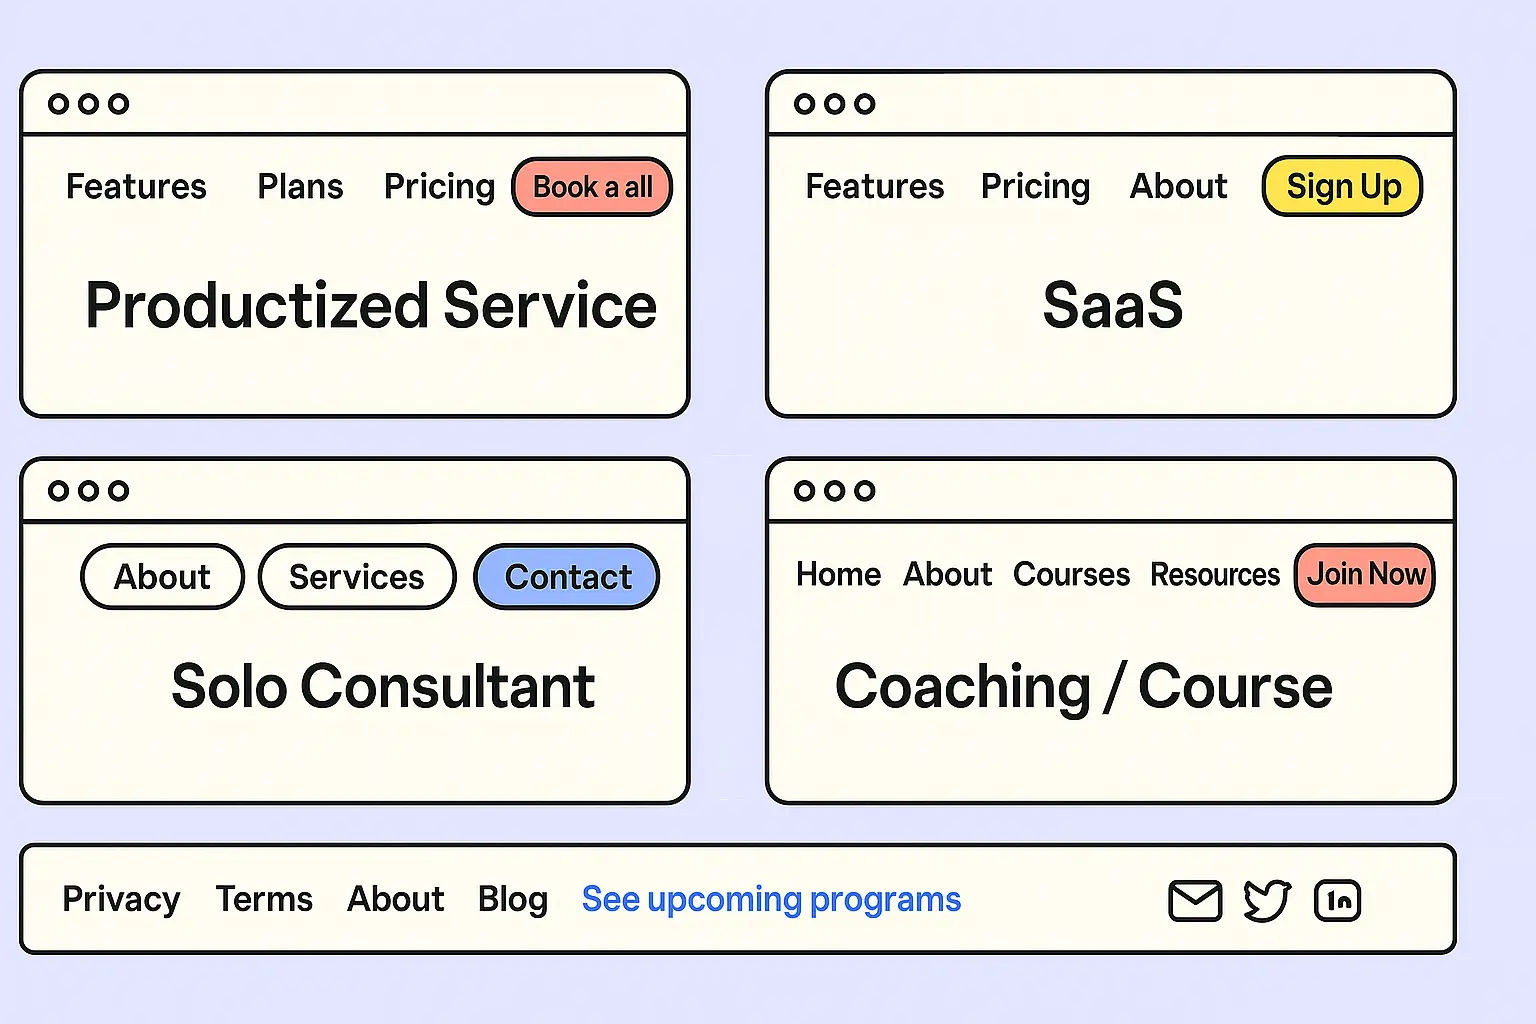Click the 'Book a all' coral button
Screen dimensions: 1536x1024
(592, 187)
